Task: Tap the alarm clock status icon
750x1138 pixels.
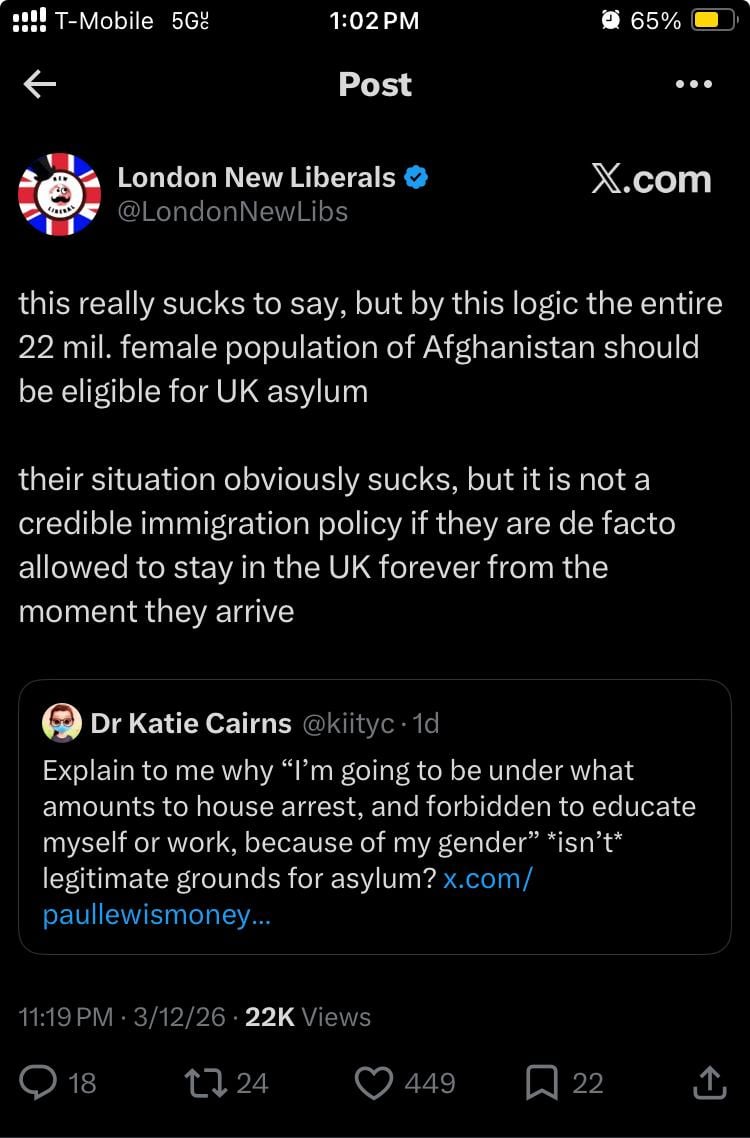Action: (611, 21)
